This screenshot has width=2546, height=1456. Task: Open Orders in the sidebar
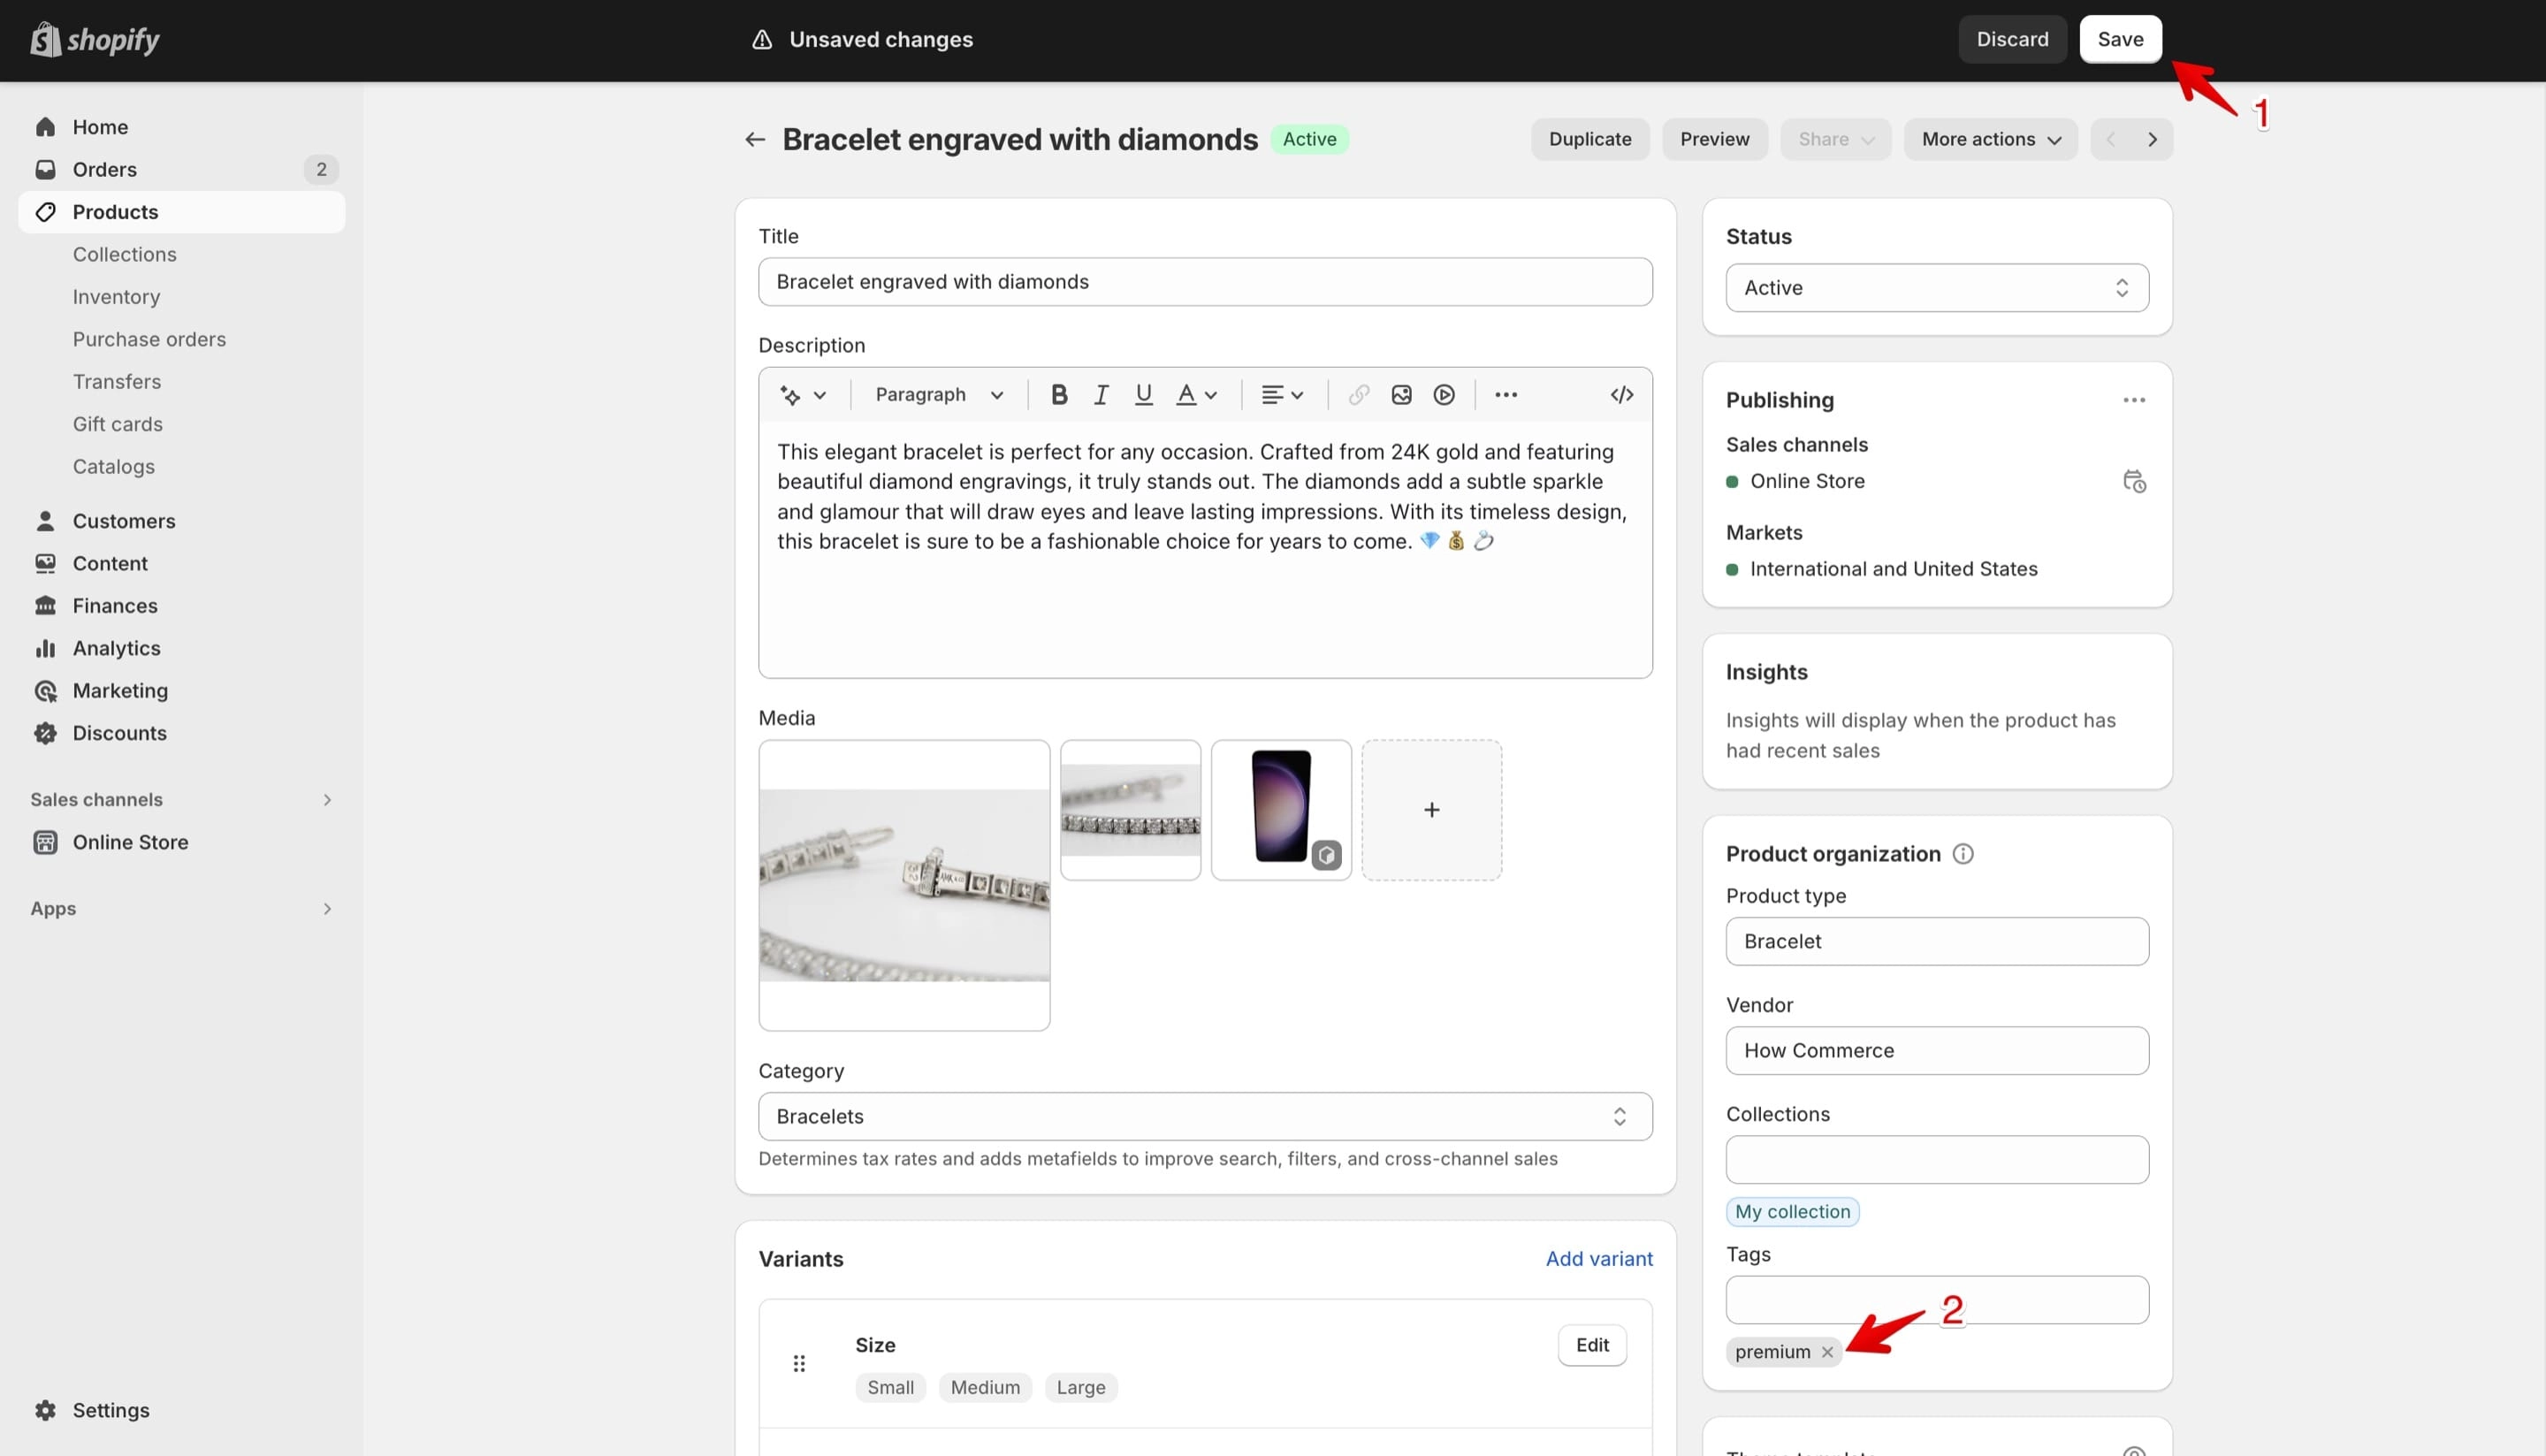182,170
